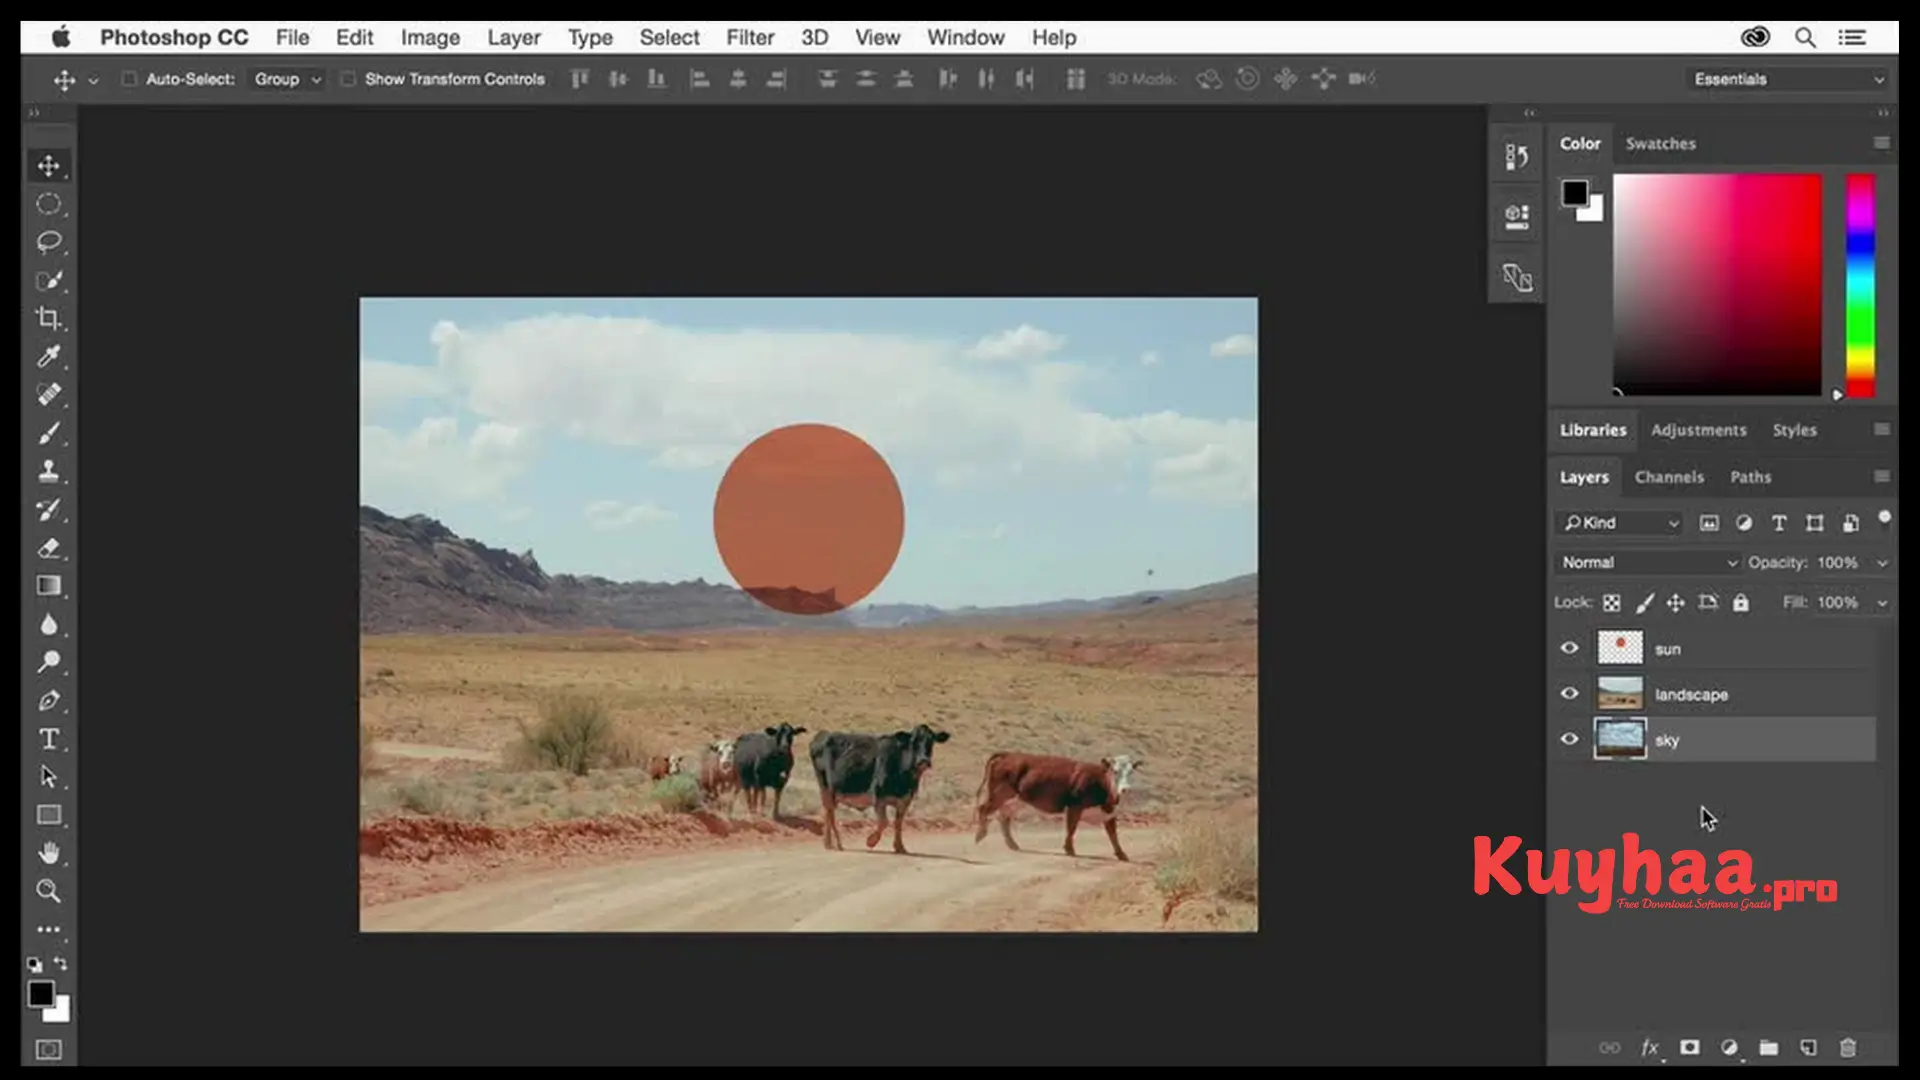Select the Elliptical Marquee tool
1920x1080 pixels.
coord(48,204)
